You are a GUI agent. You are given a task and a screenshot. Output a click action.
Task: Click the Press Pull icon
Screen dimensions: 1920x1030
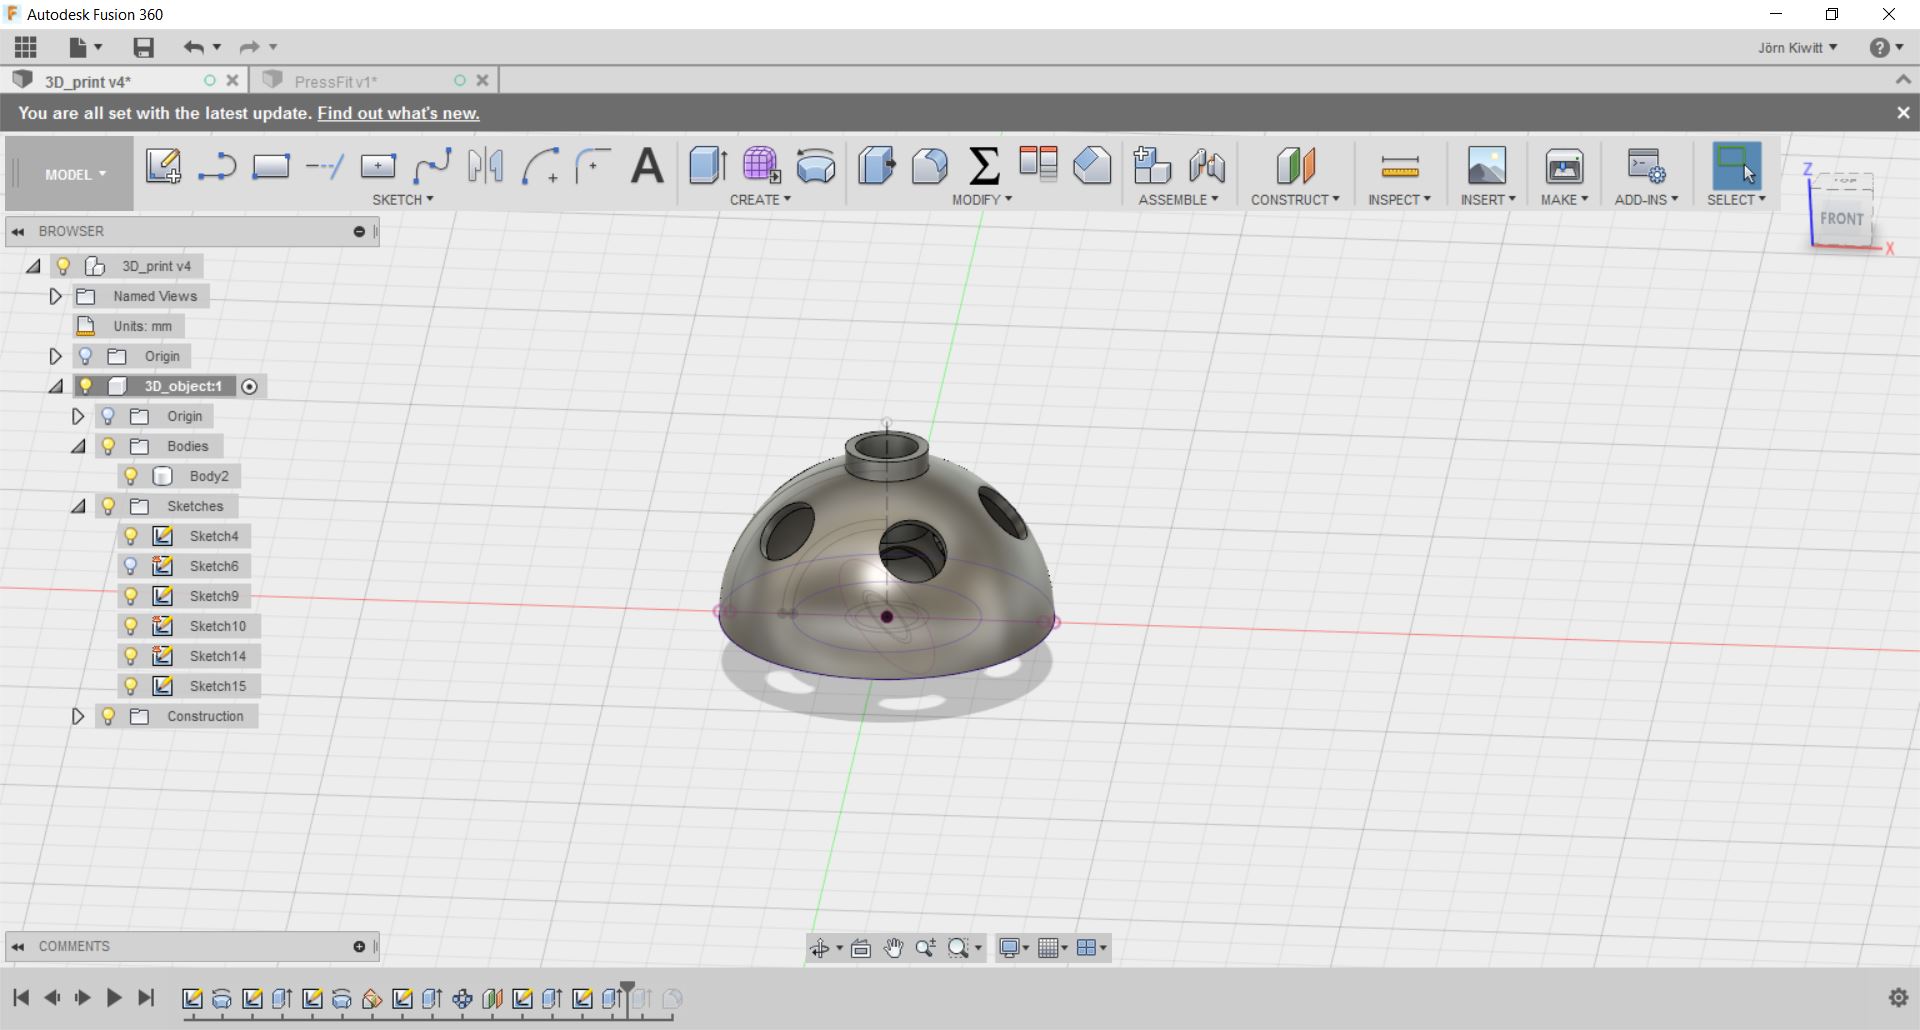[877, 165]
